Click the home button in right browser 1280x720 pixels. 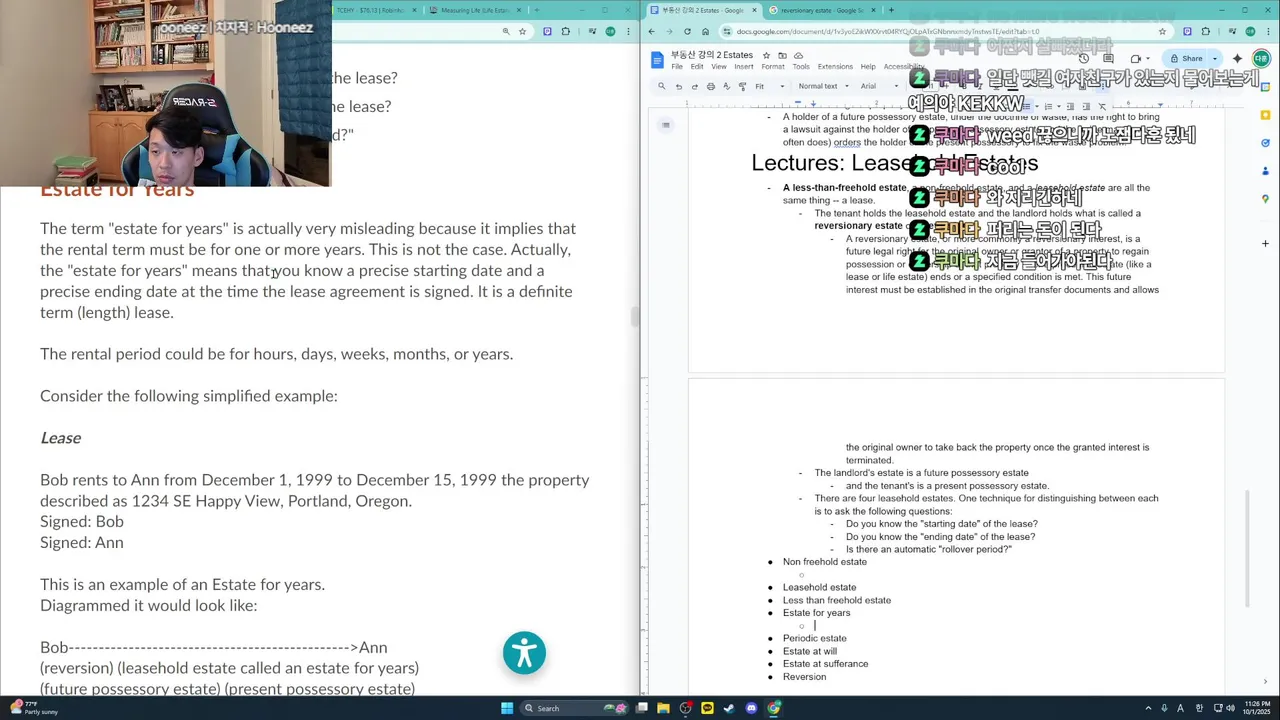tap(705, 31)
